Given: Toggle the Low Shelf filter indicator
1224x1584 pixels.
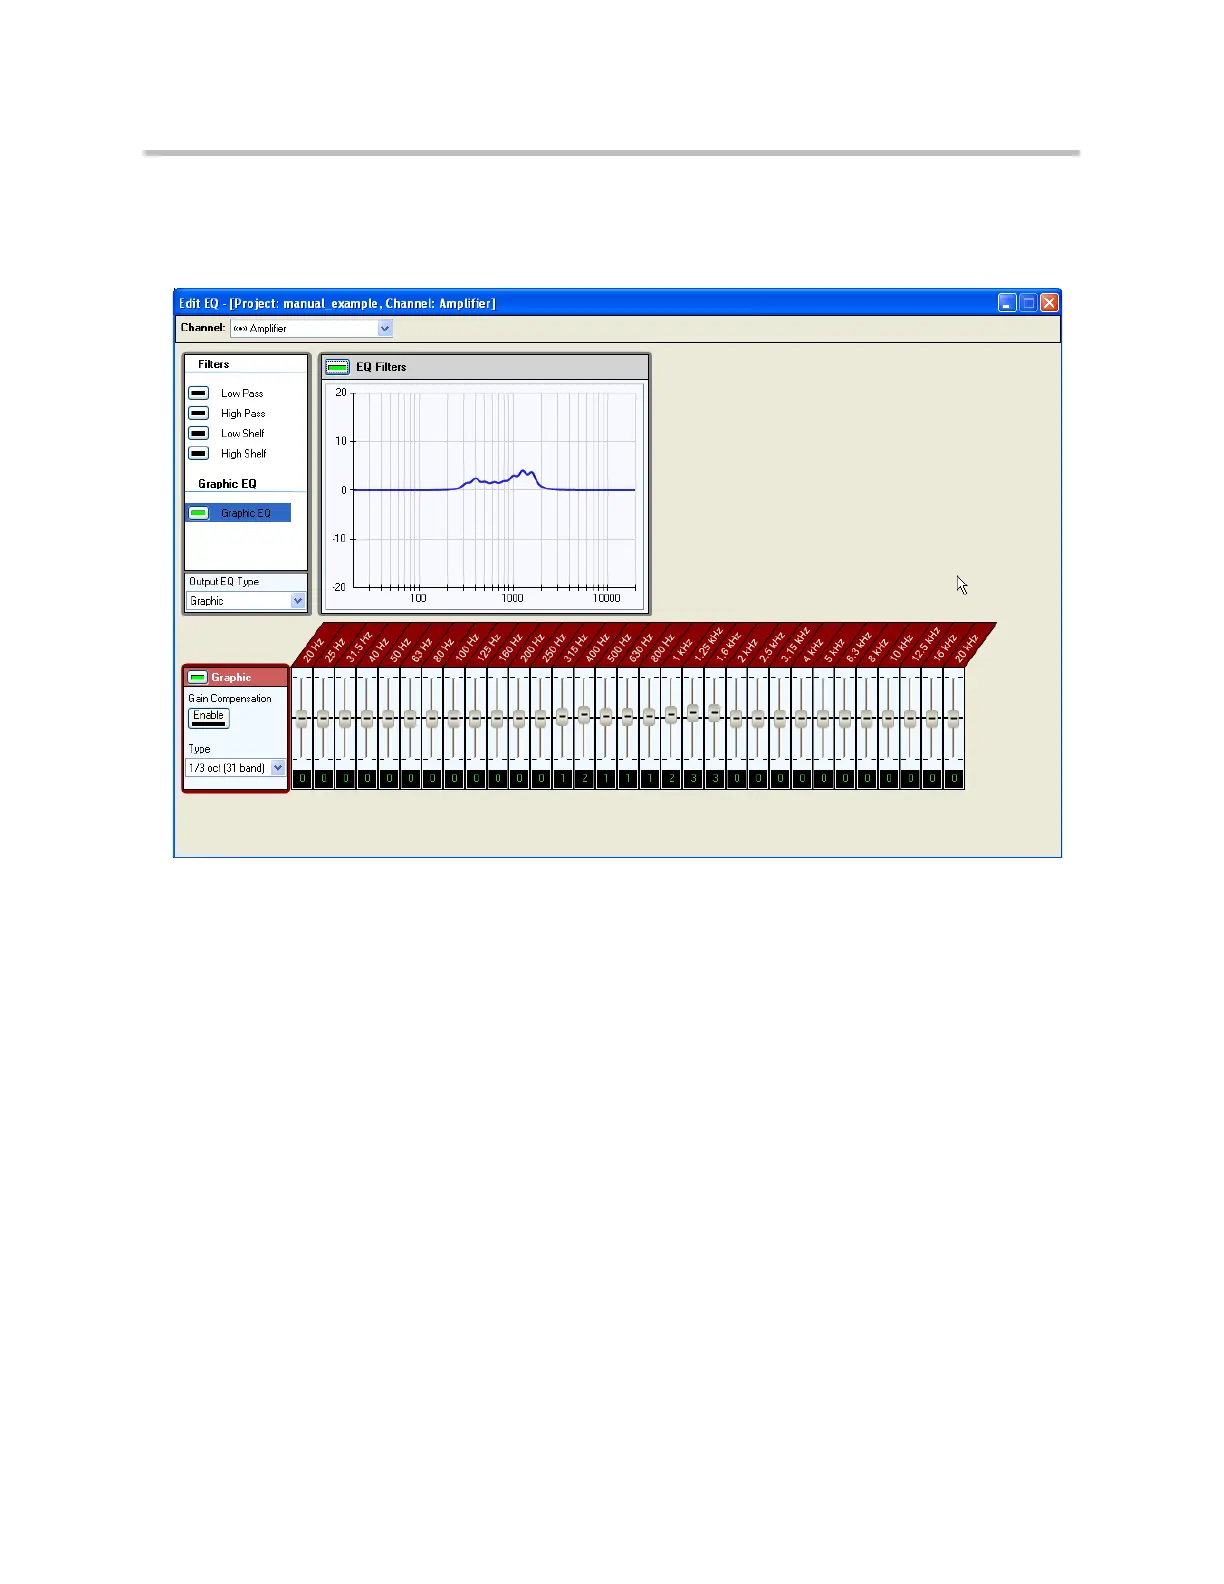Looking at the screenshot, I should pos(199,433).
